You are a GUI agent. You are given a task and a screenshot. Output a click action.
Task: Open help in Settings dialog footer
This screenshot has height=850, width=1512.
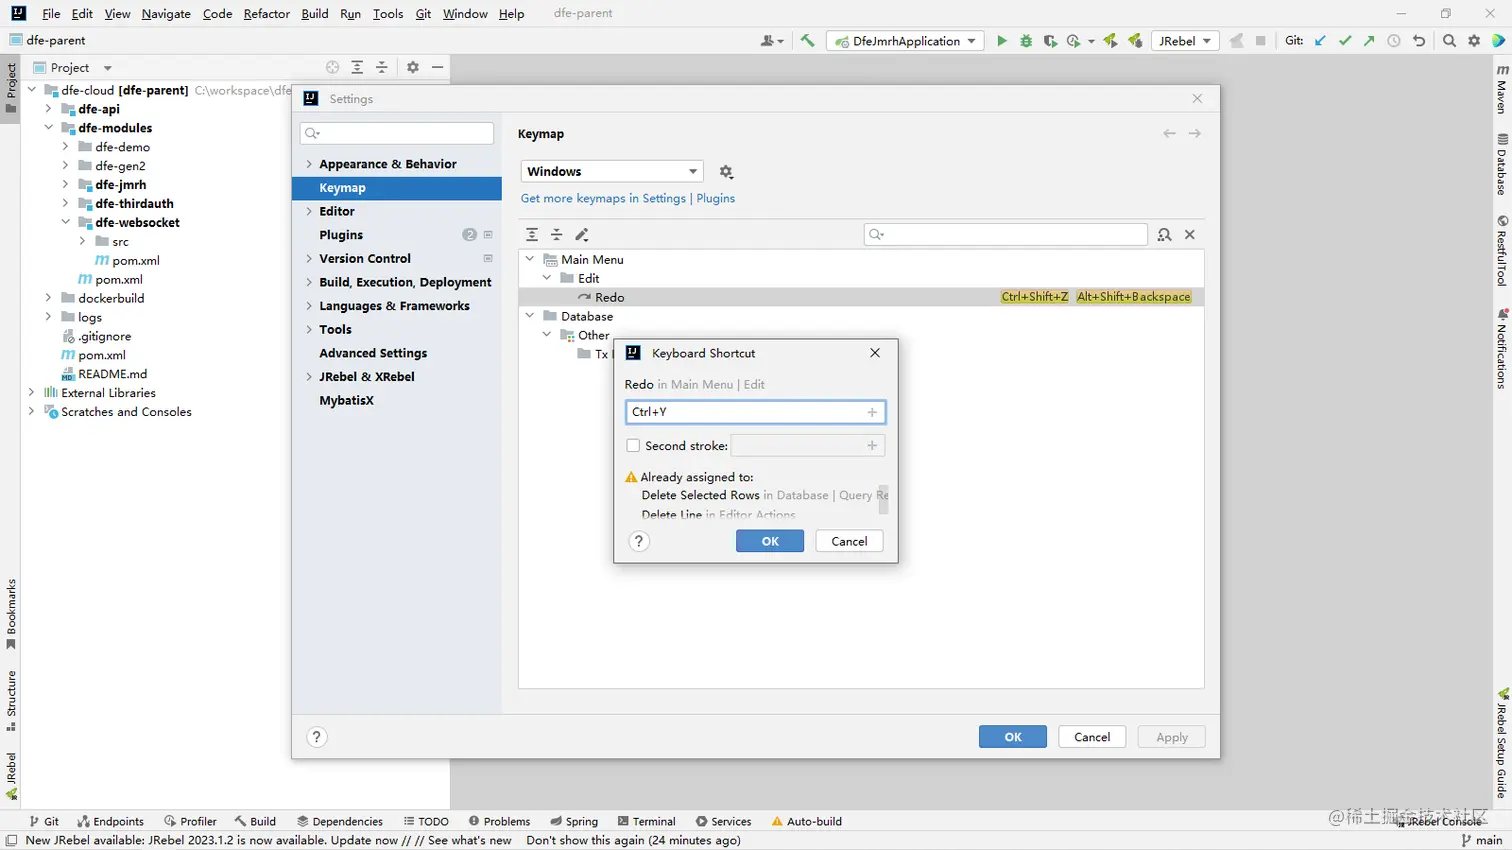click(316, 737)
